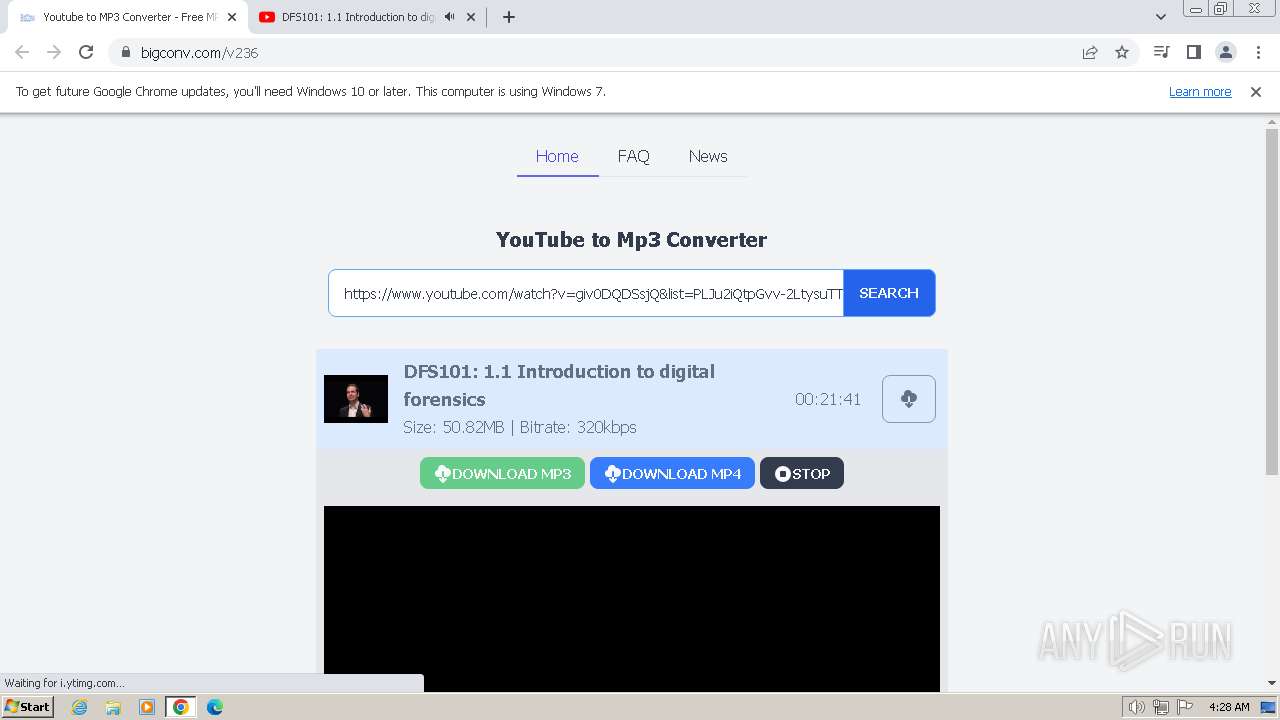Image resolution: width=1280 pixels, height=720 pixels.
Task: Click the Chrome taskbar icon
Action: point(181,707)
